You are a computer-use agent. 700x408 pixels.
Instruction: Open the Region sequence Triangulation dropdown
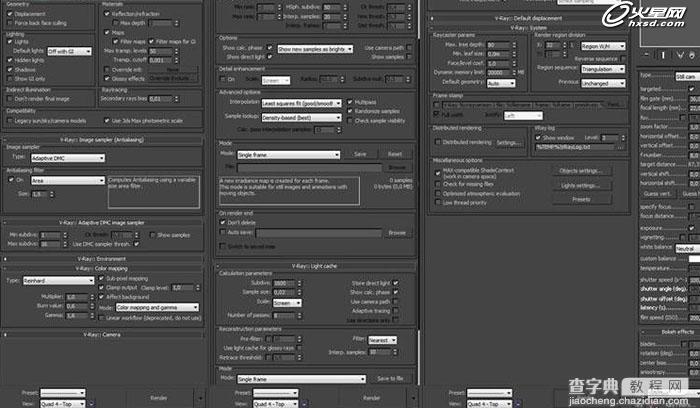pos(603,69)
